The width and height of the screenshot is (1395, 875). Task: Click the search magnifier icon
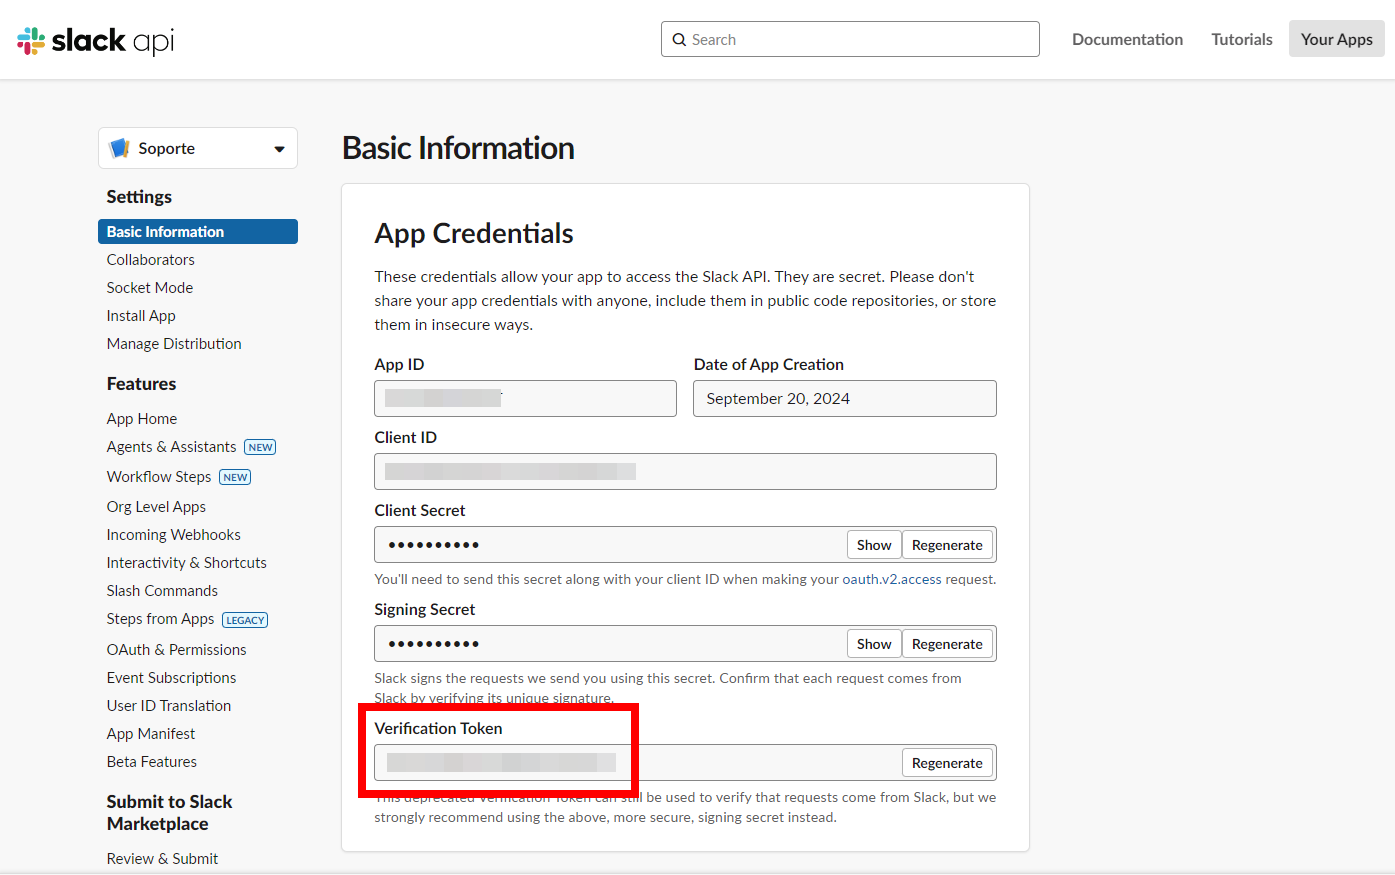tap(679, 40)
